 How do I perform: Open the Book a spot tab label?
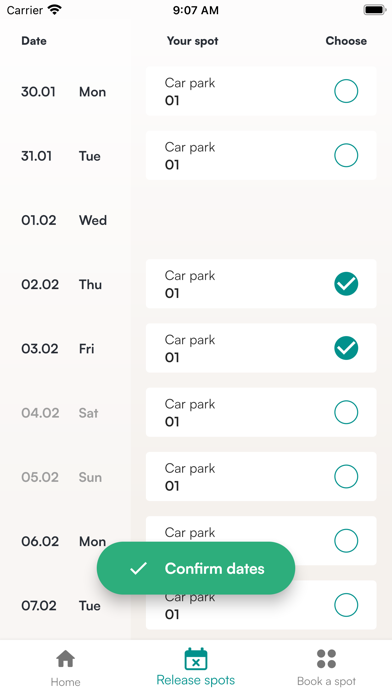(326, 681)
